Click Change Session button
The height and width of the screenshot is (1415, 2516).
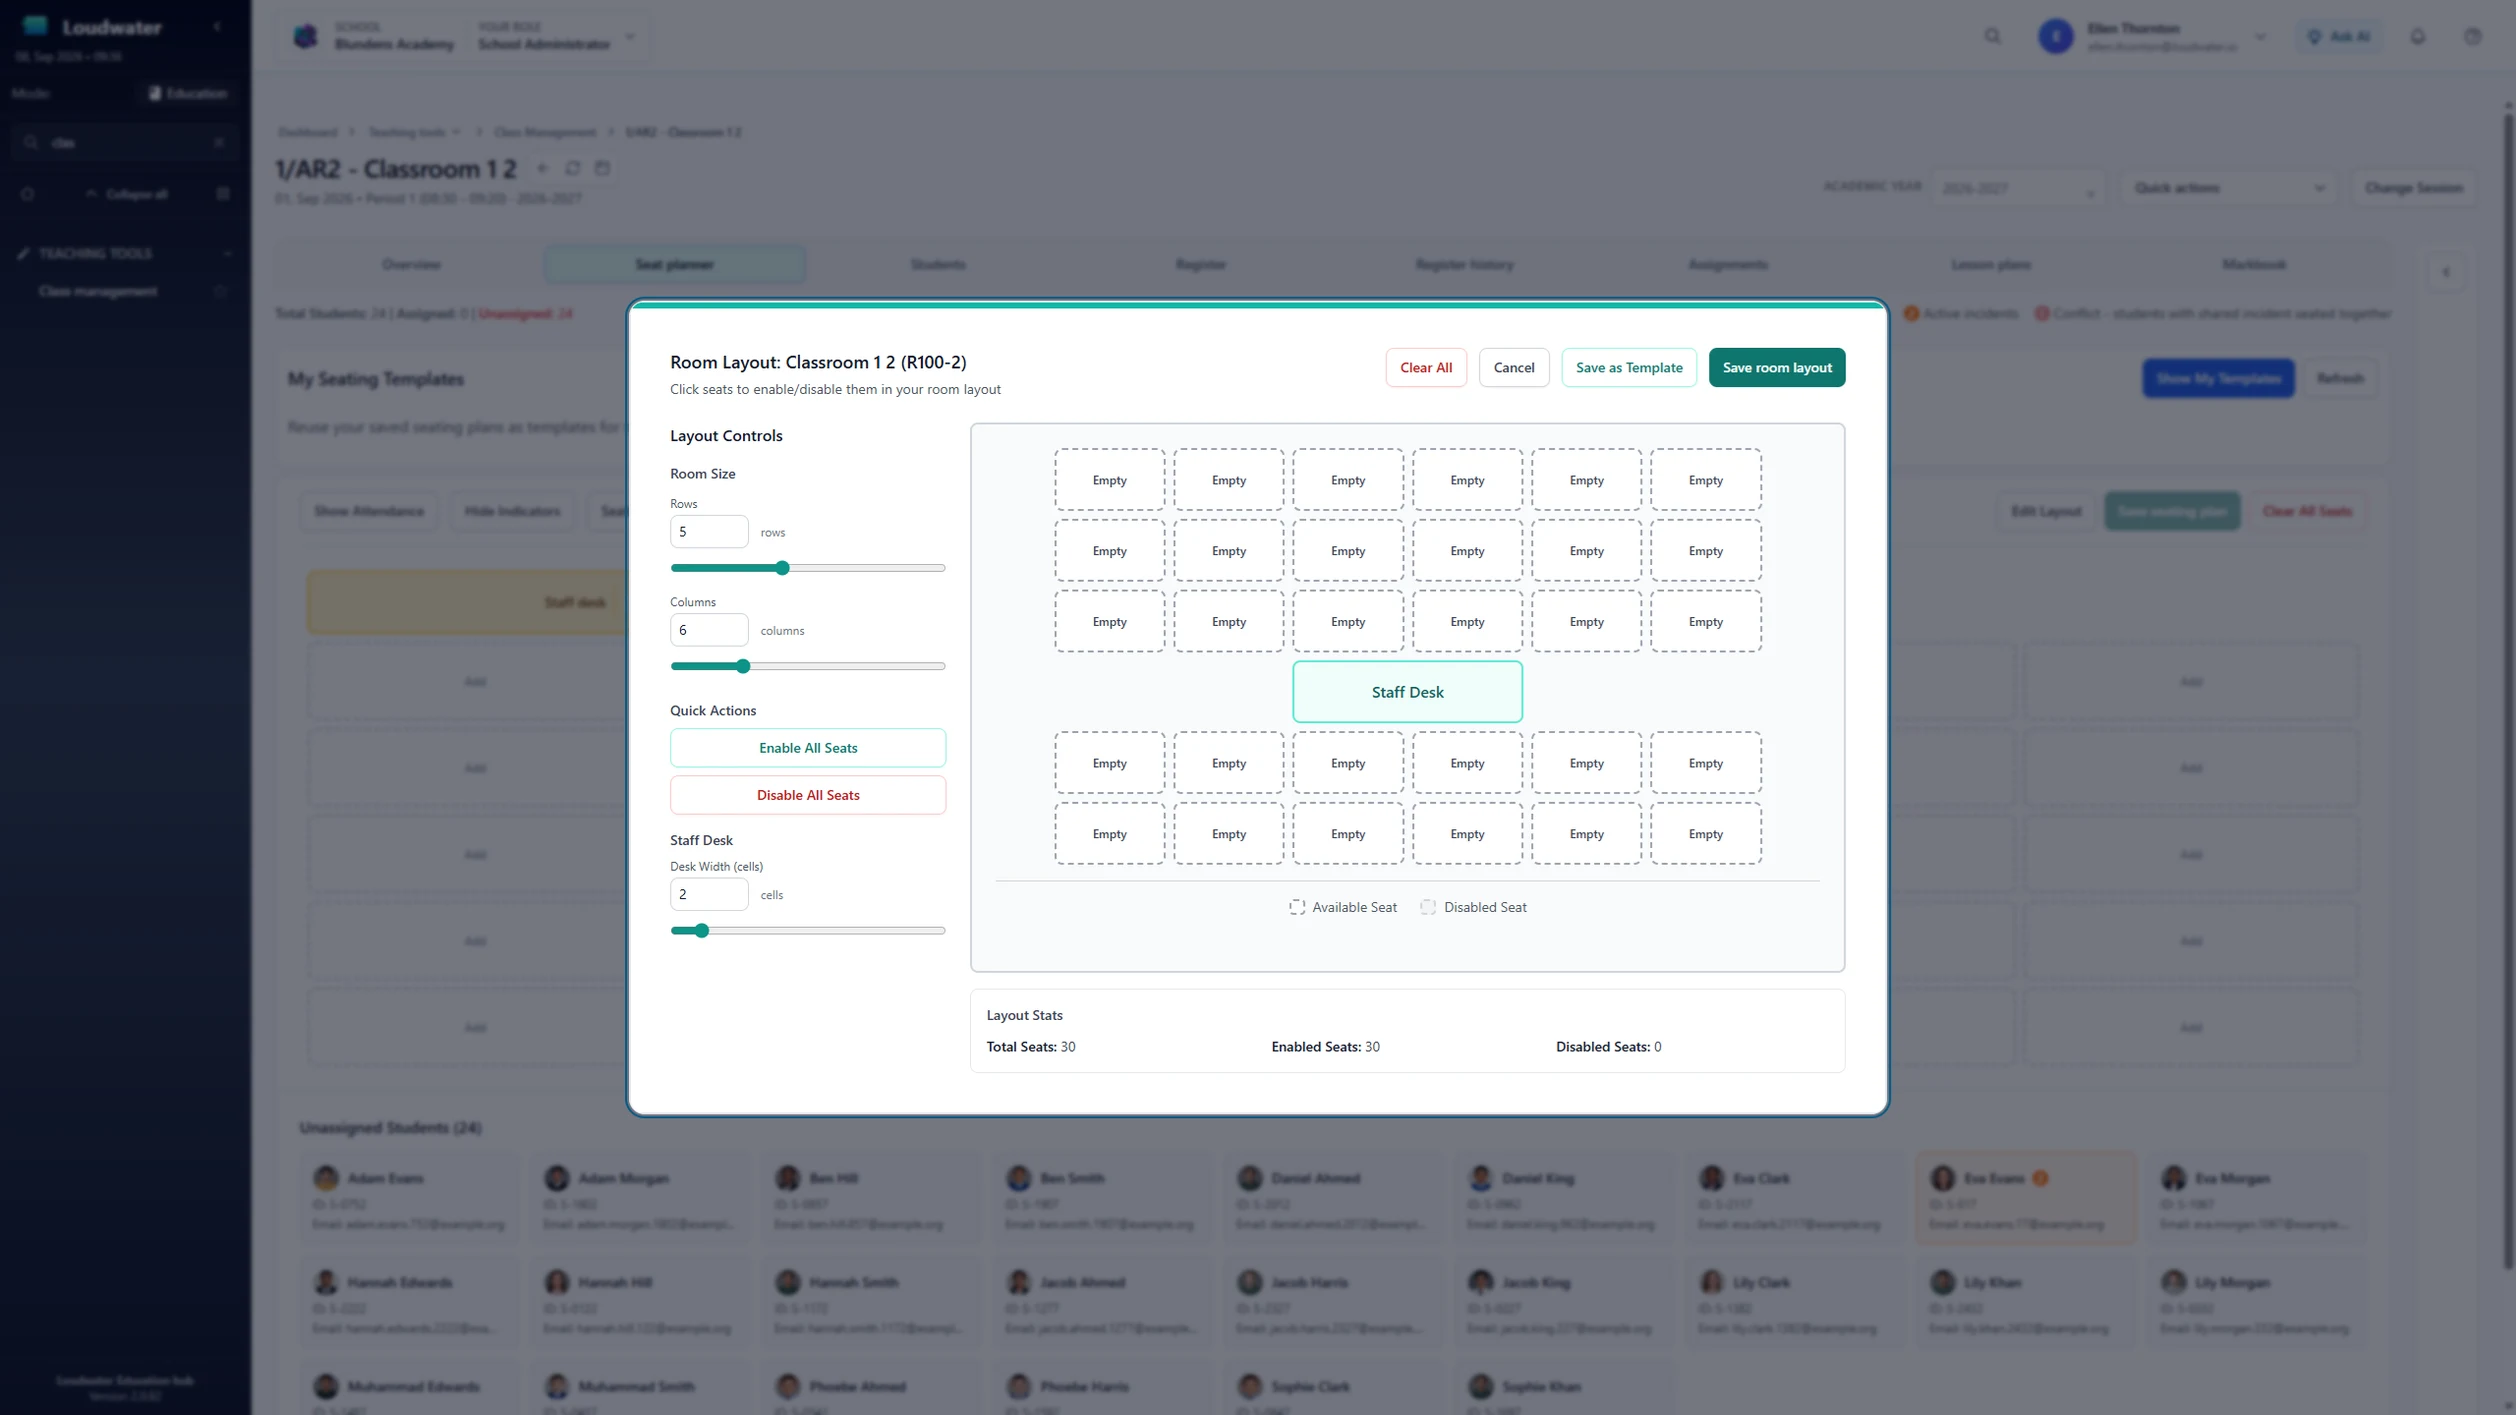[2413, 188]
